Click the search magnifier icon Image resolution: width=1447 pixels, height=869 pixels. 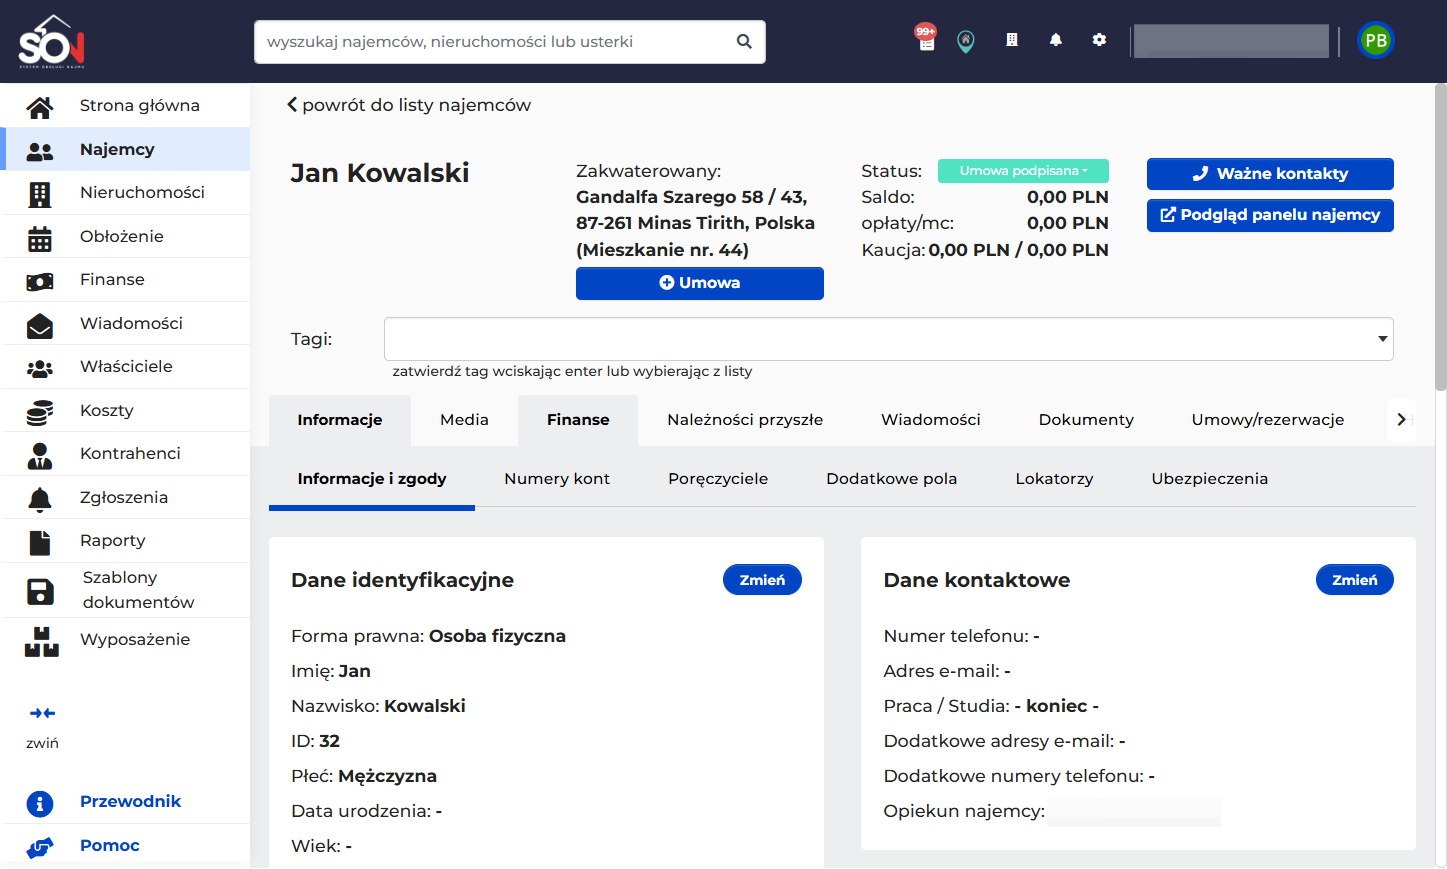744,42
